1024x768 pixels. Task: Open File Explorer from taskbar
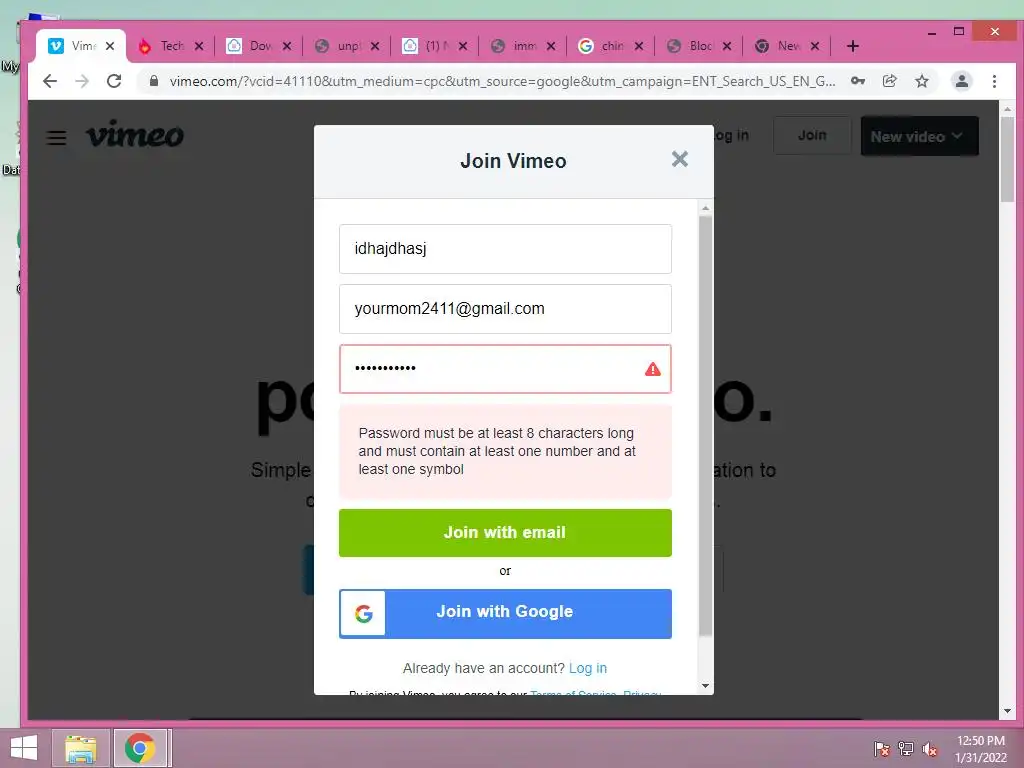tap(81, 748)
